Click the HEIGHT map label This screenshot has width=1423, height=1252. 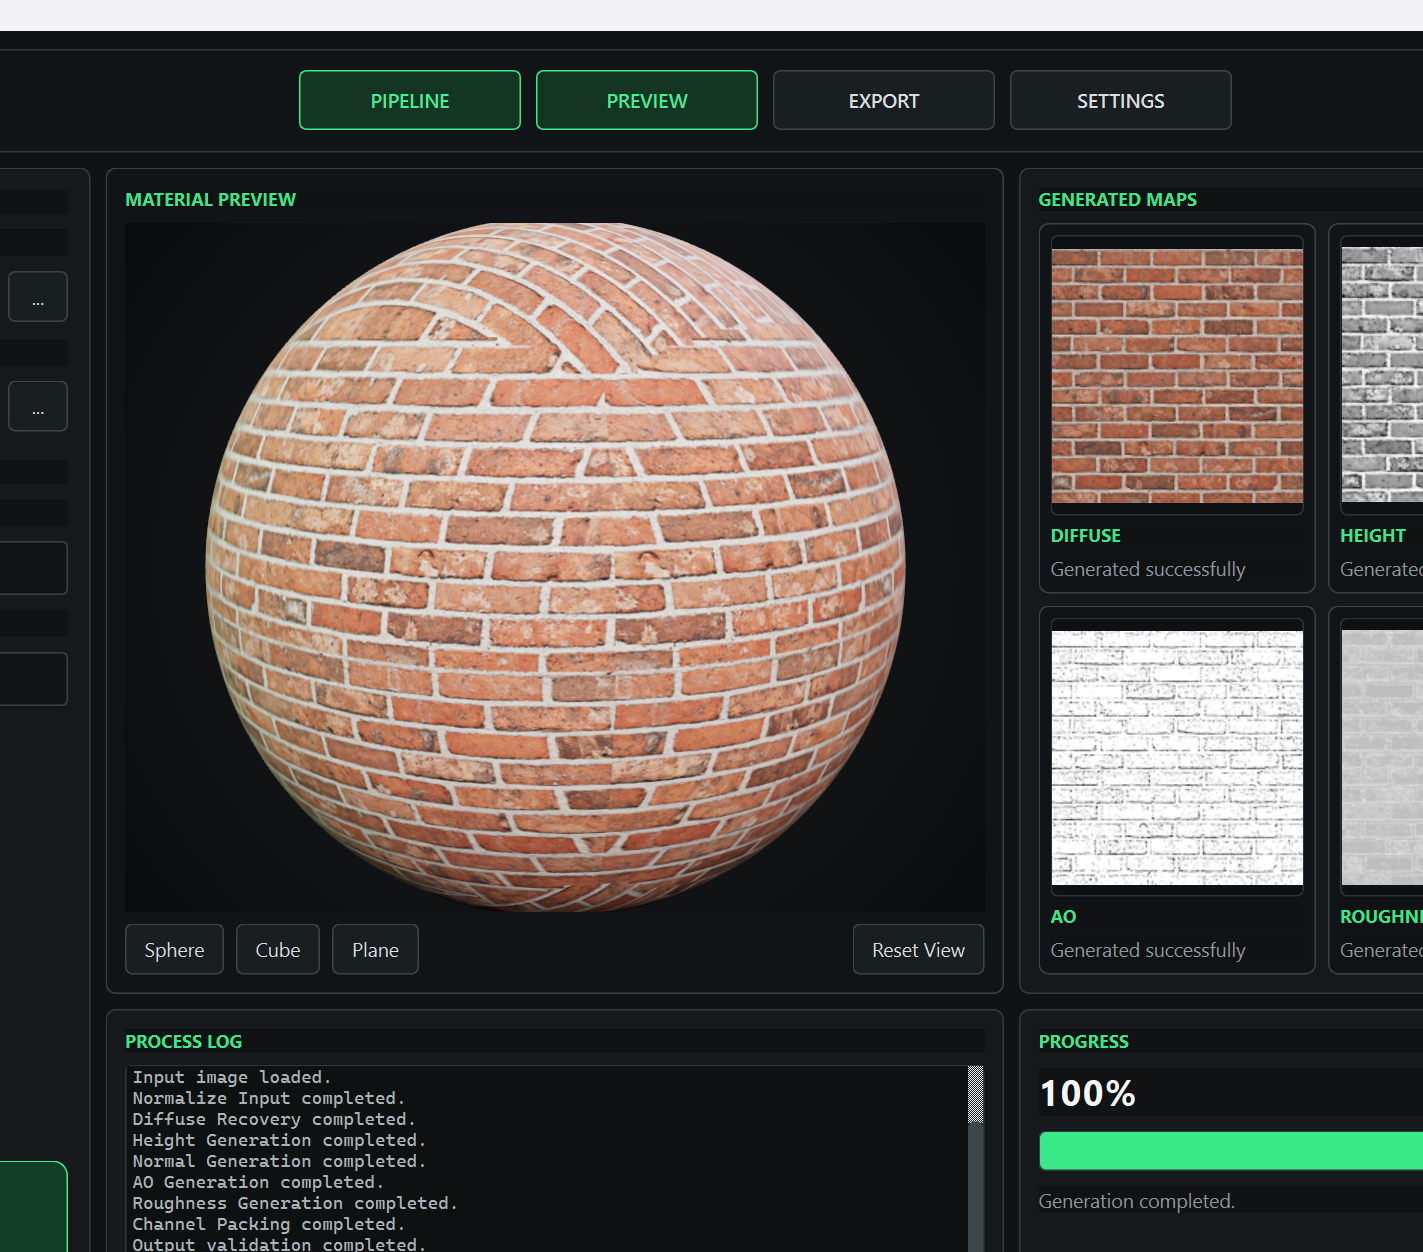[x=1373, y=535]
